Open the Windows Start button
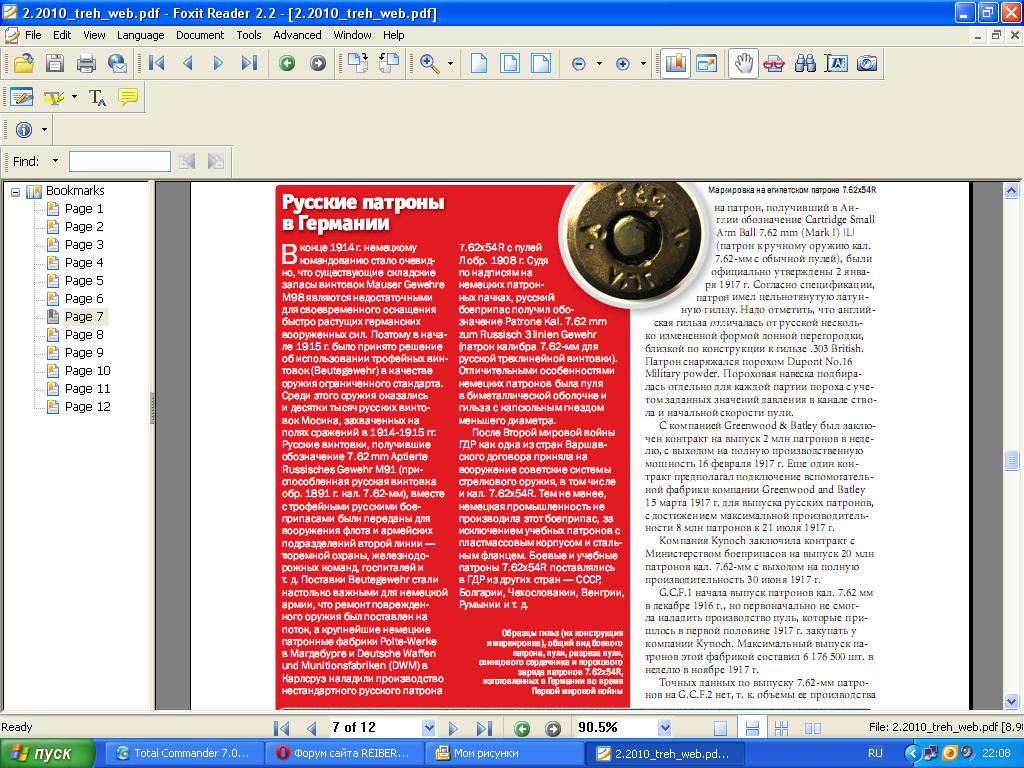 pos(45,753)
